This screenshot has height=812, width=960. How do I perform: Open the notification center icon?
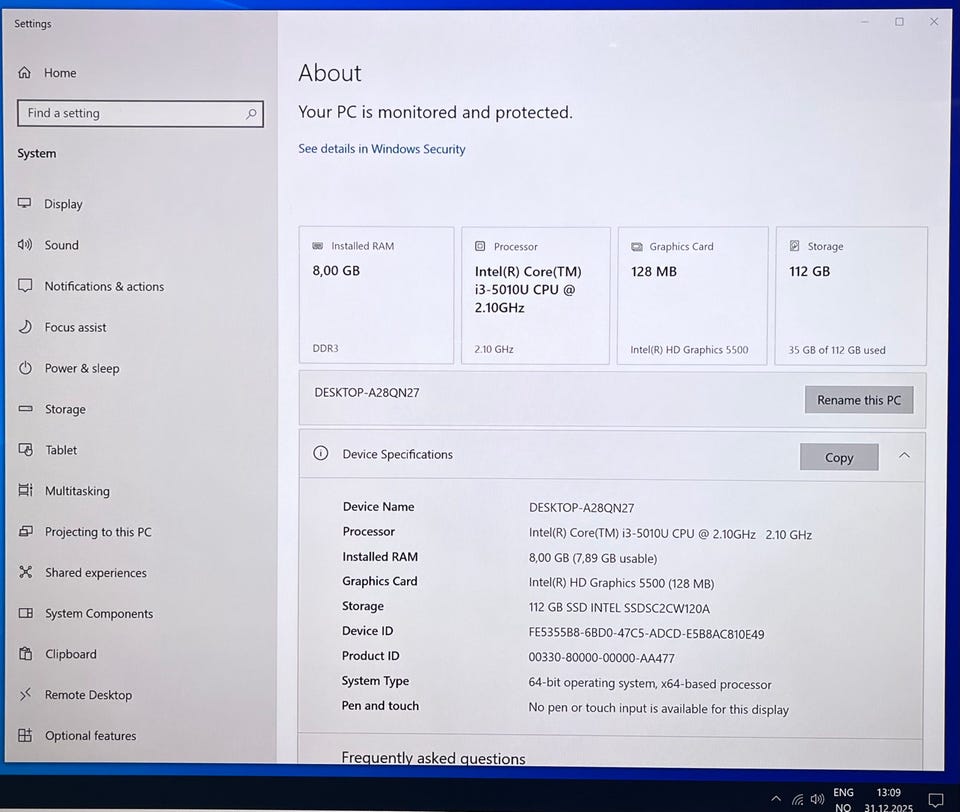936,800
